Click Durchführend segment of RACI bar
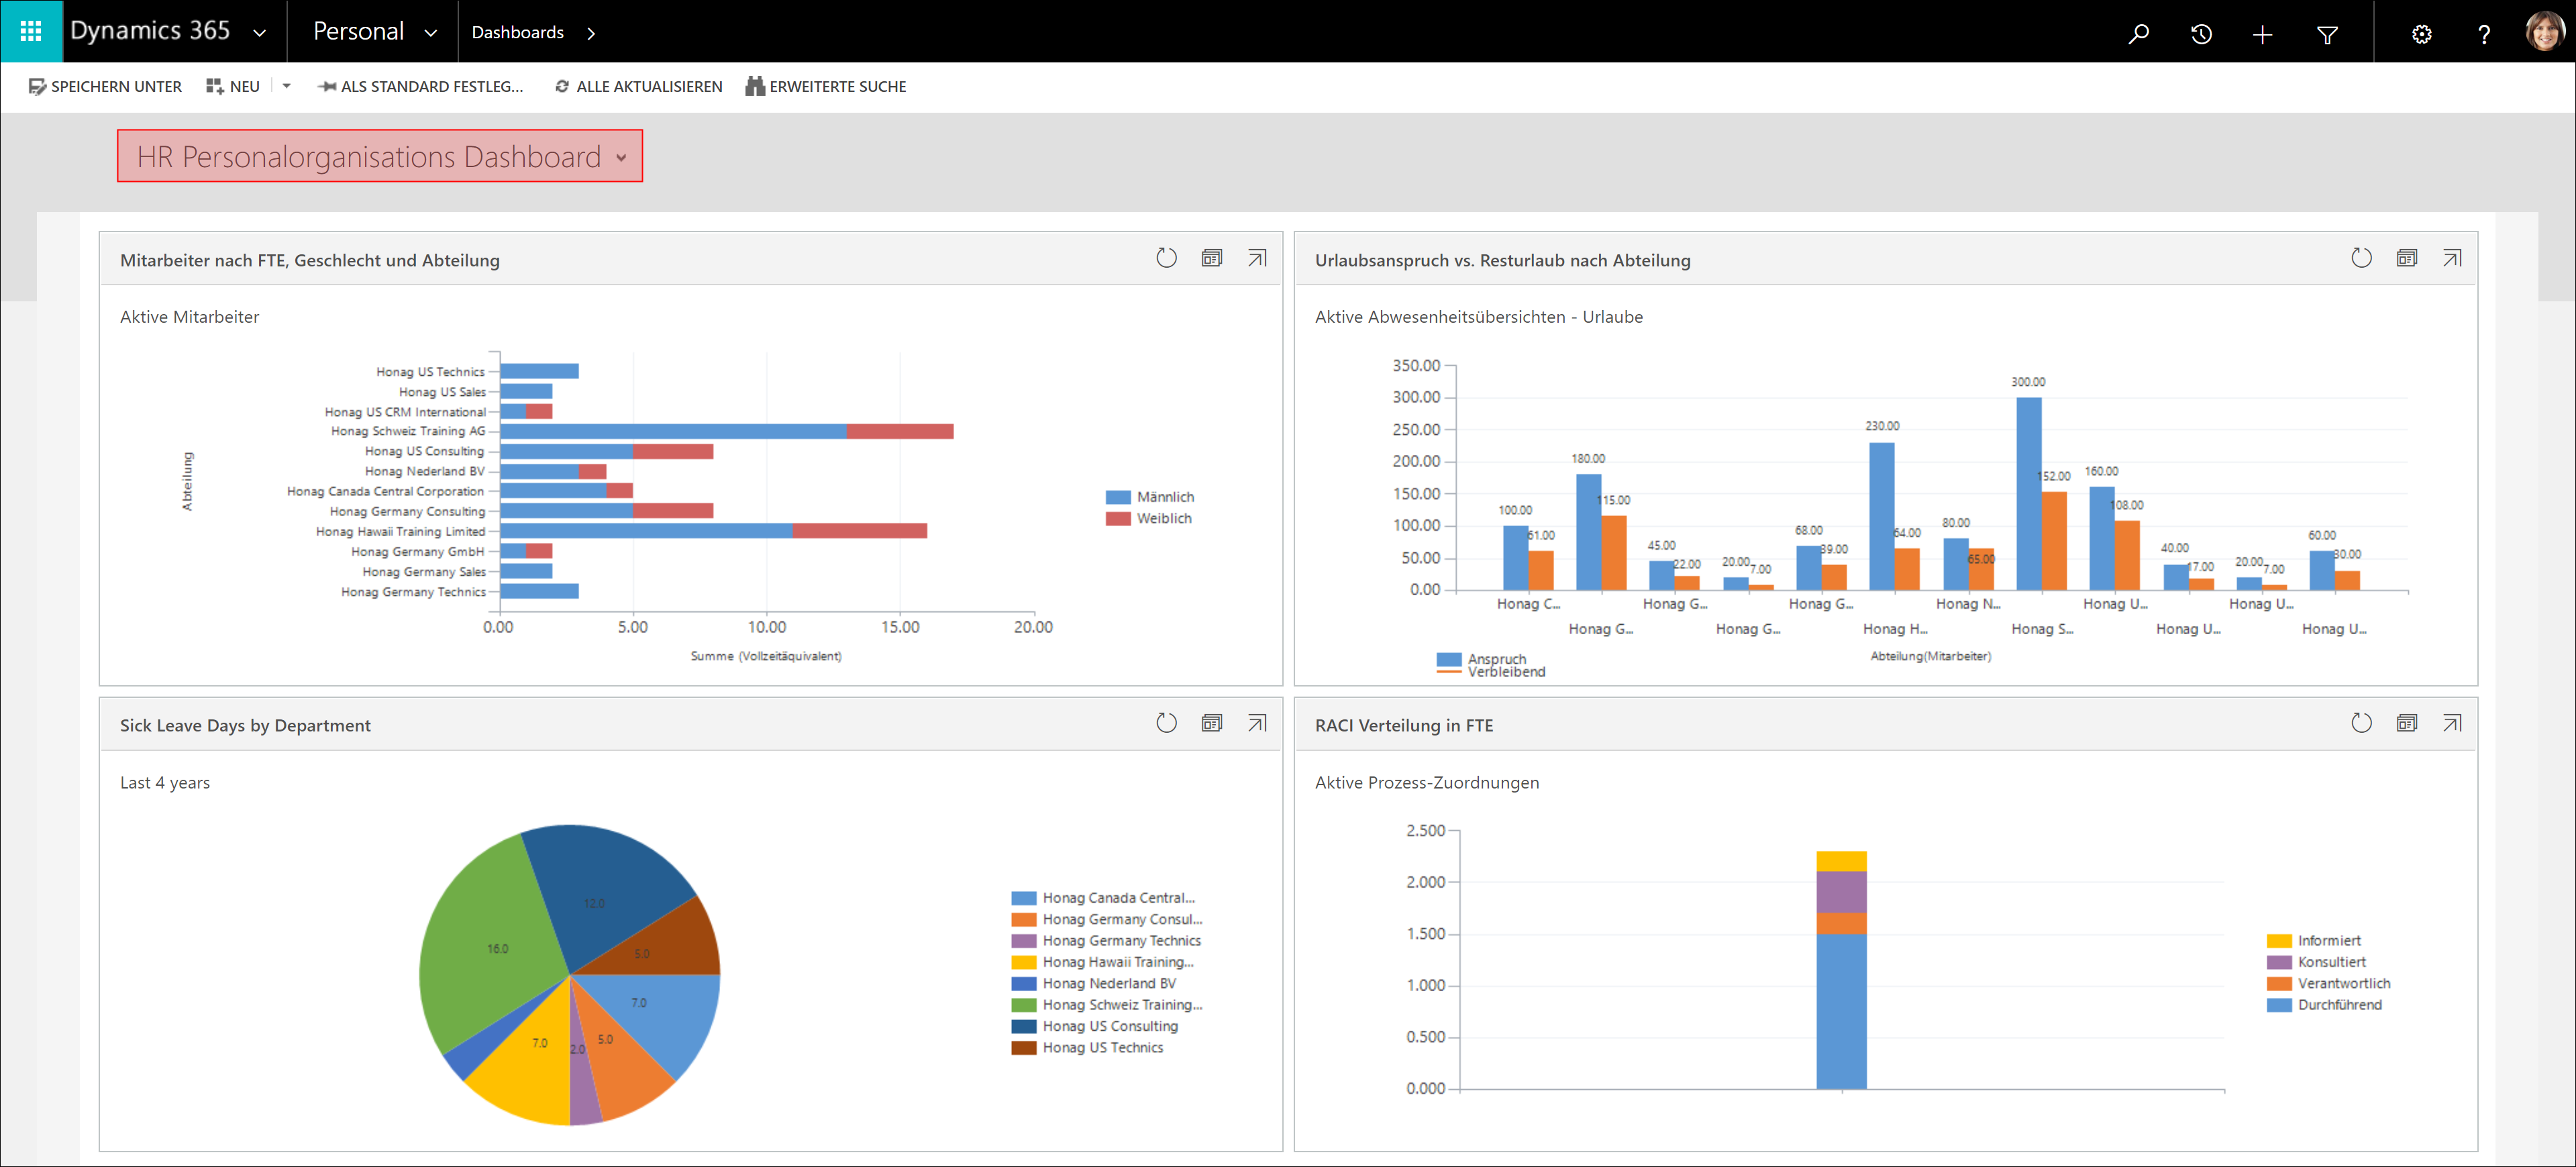Viewport: 2576px width, 1167px height. click(x=1841, y=1011)
